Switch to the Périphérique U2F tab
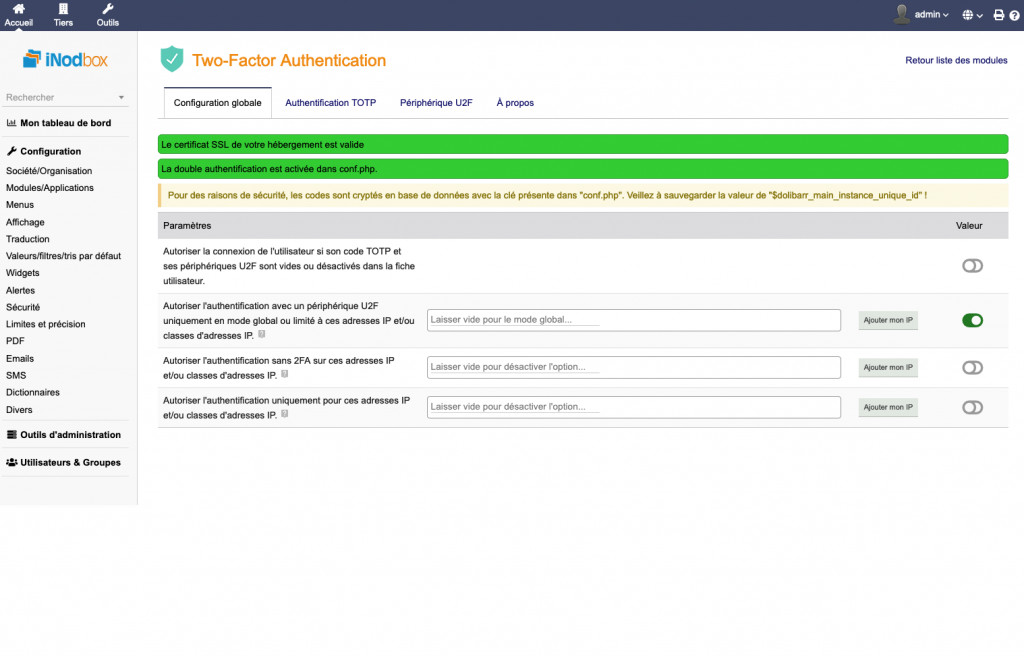 tap(436, 103)
